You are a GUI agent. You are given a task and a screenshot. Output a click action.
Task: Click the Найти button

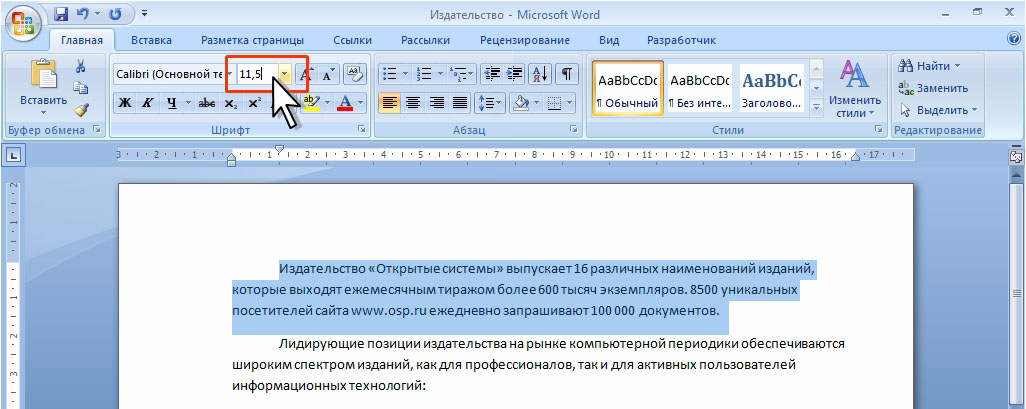(929, 66)
